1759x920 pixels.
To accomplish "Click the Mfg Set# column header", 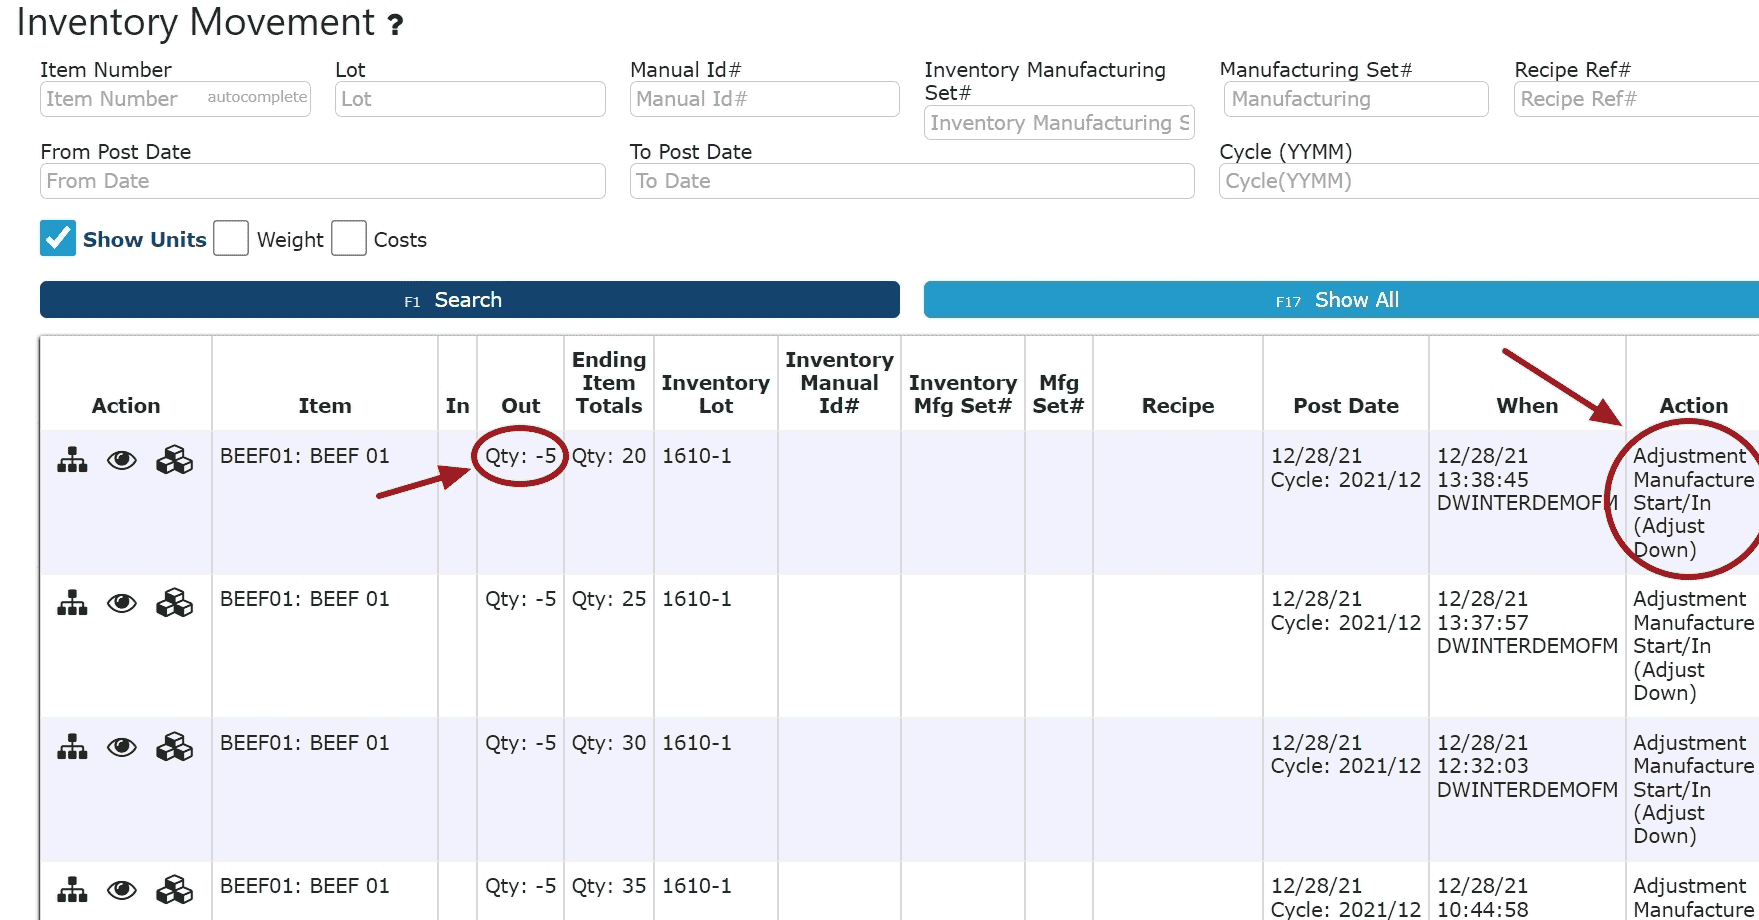I will [1059, 394].
